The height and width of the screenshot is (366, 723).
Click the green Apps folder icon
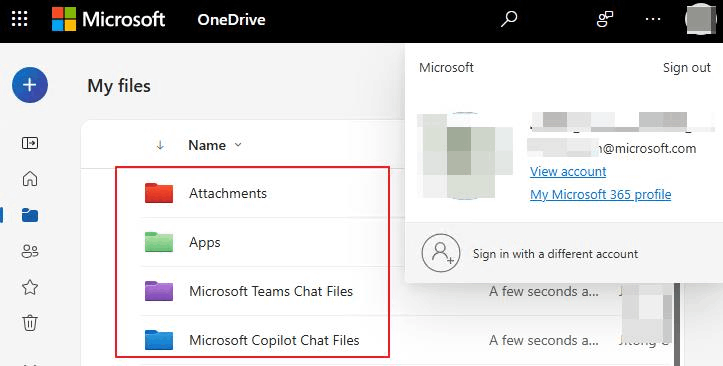[159, 242]
